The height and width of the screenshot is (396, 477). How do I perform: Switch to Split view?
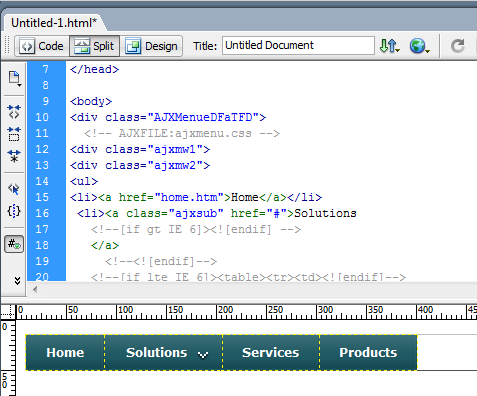[x=94, y=46]
